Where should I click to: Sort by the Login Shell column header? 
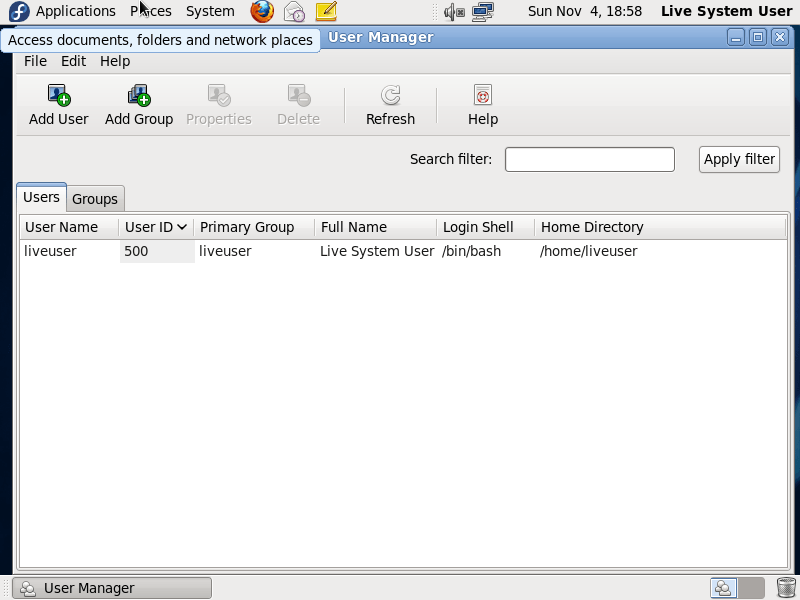coord(486,227)
